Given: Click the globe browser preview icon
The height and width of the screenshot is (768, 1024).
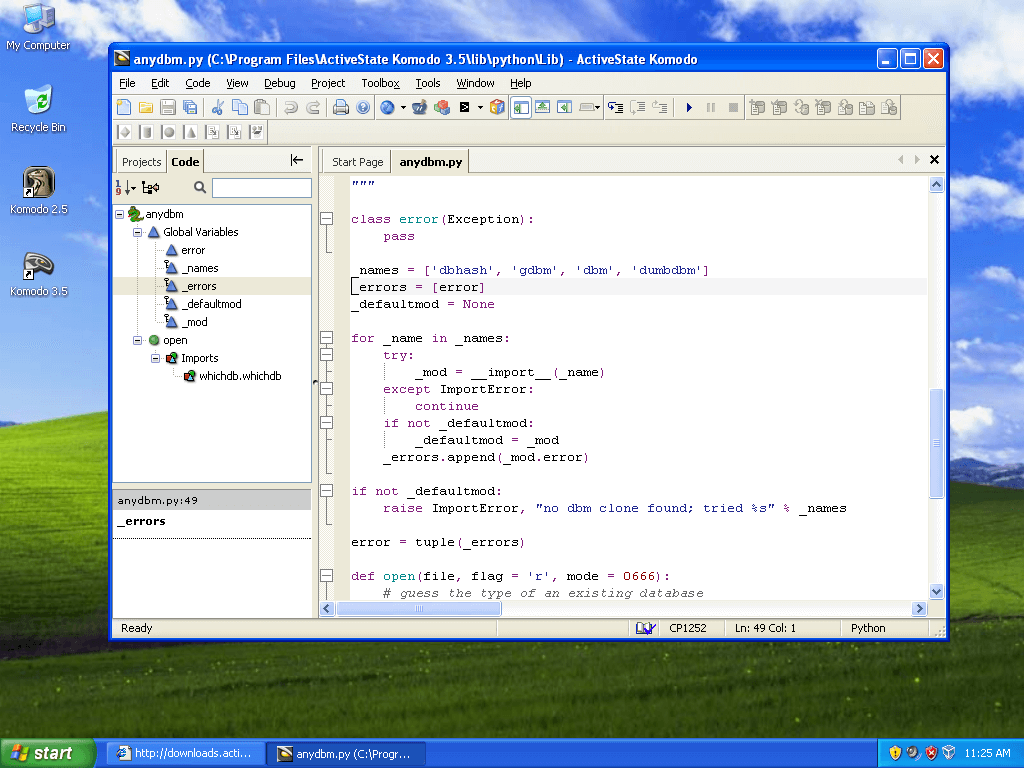Looking at the screenshot, I should (387, 107).
